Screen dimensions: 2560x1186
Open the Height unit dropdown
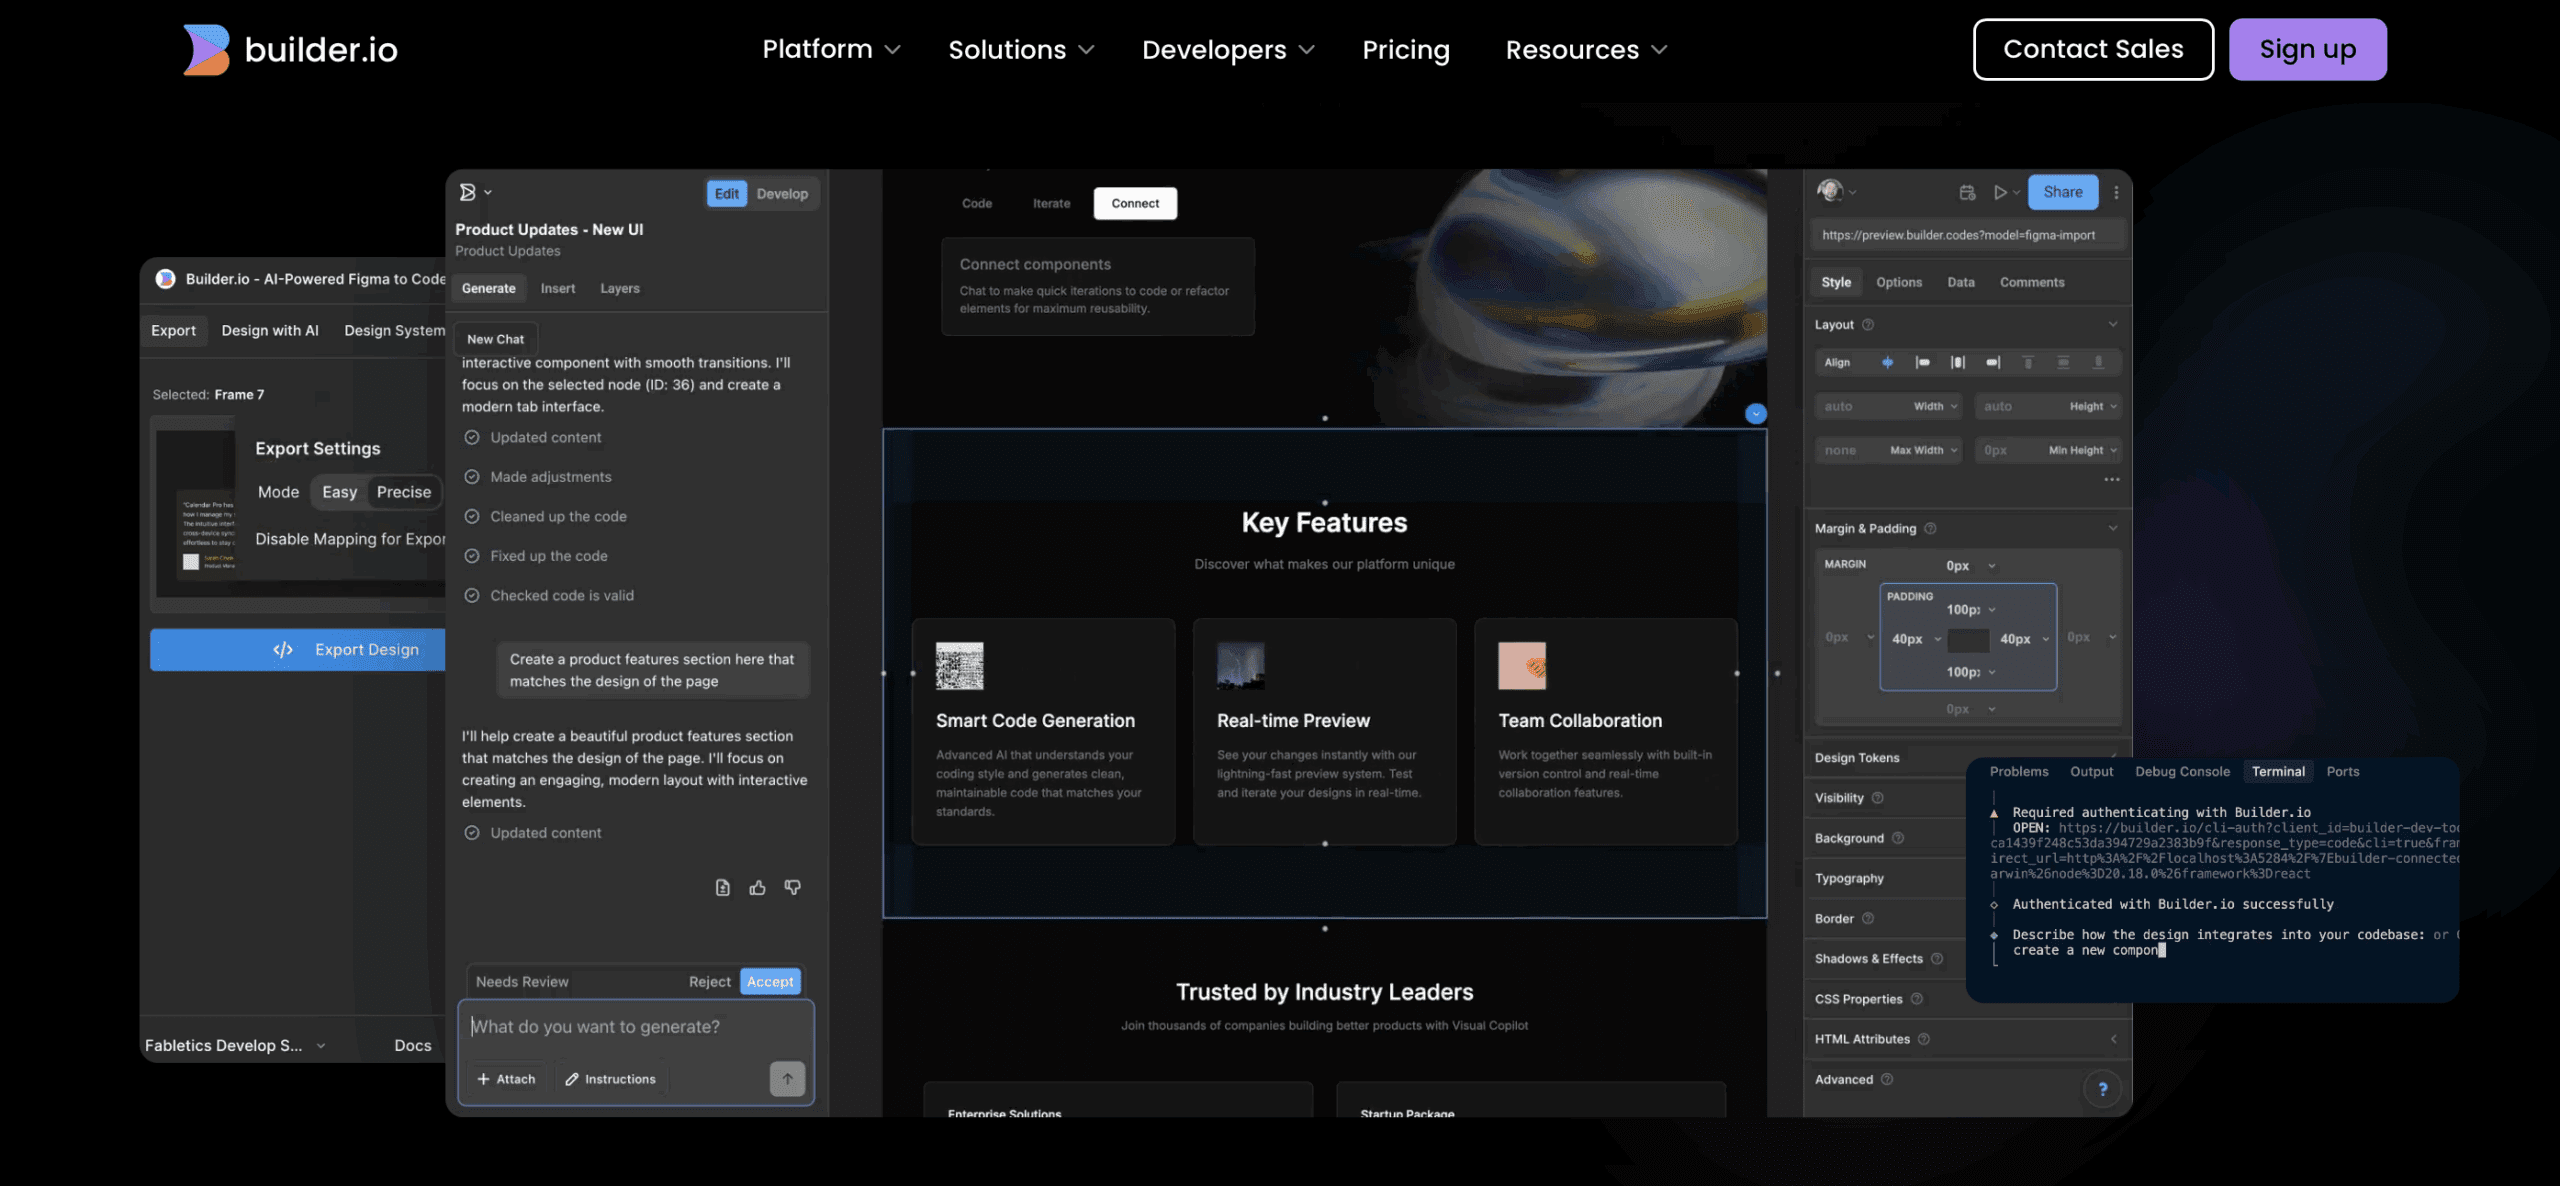point(2093,407)
